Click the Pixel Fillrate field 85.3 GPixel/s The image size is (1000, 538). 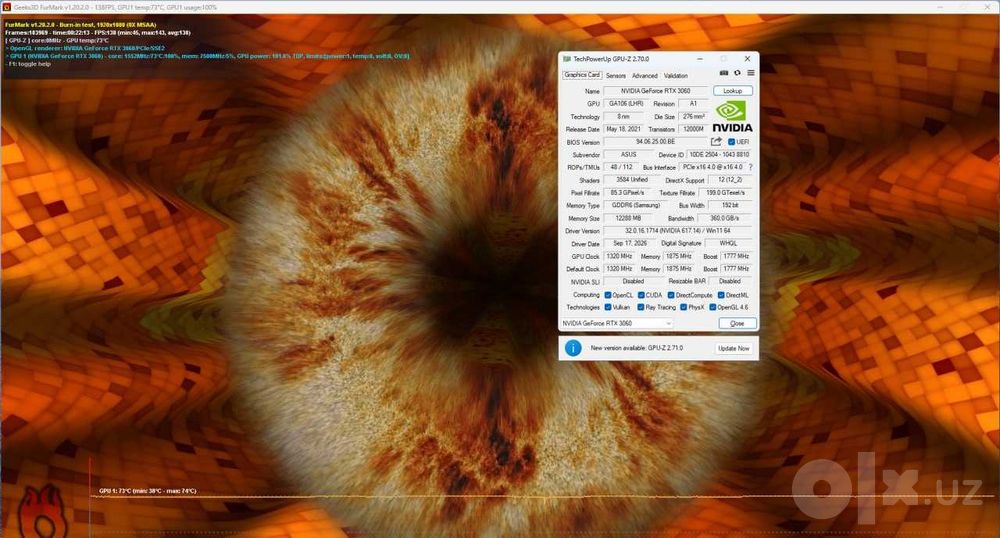click(627, 193)
